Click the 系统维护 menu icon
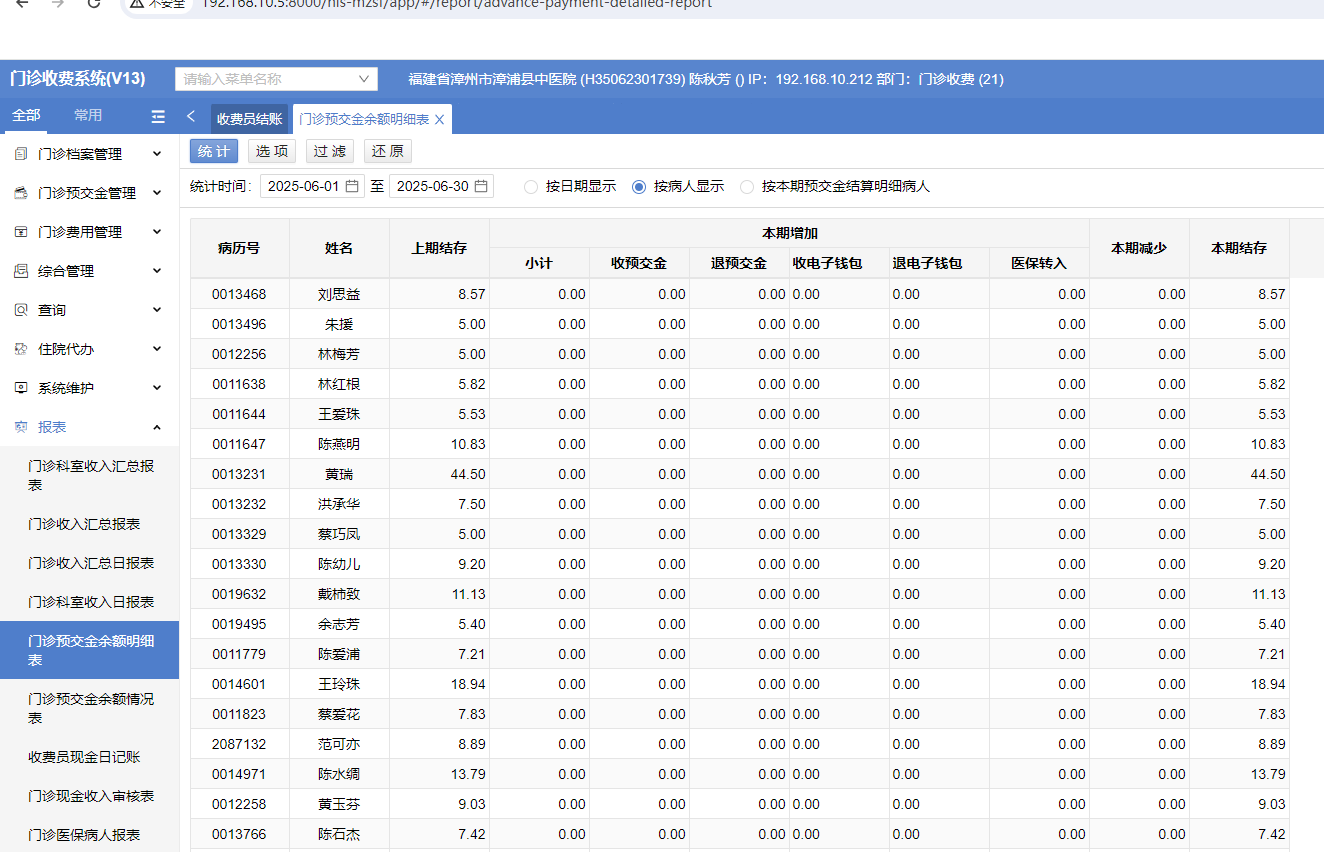 coord(21,388)
